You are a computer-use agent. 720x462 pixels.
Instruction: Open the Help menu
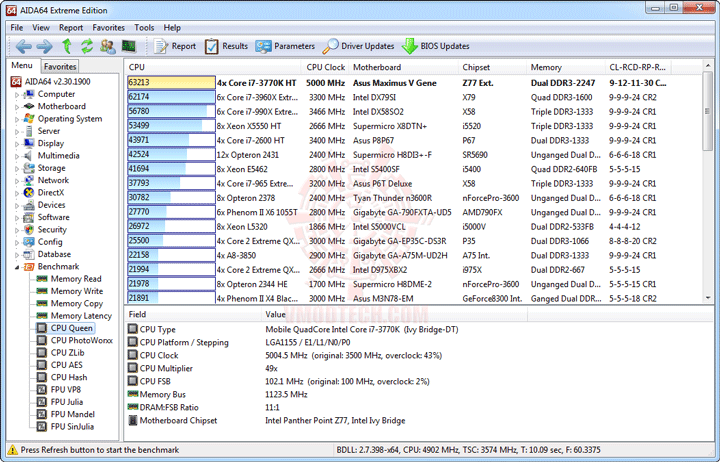coord(172,28)
